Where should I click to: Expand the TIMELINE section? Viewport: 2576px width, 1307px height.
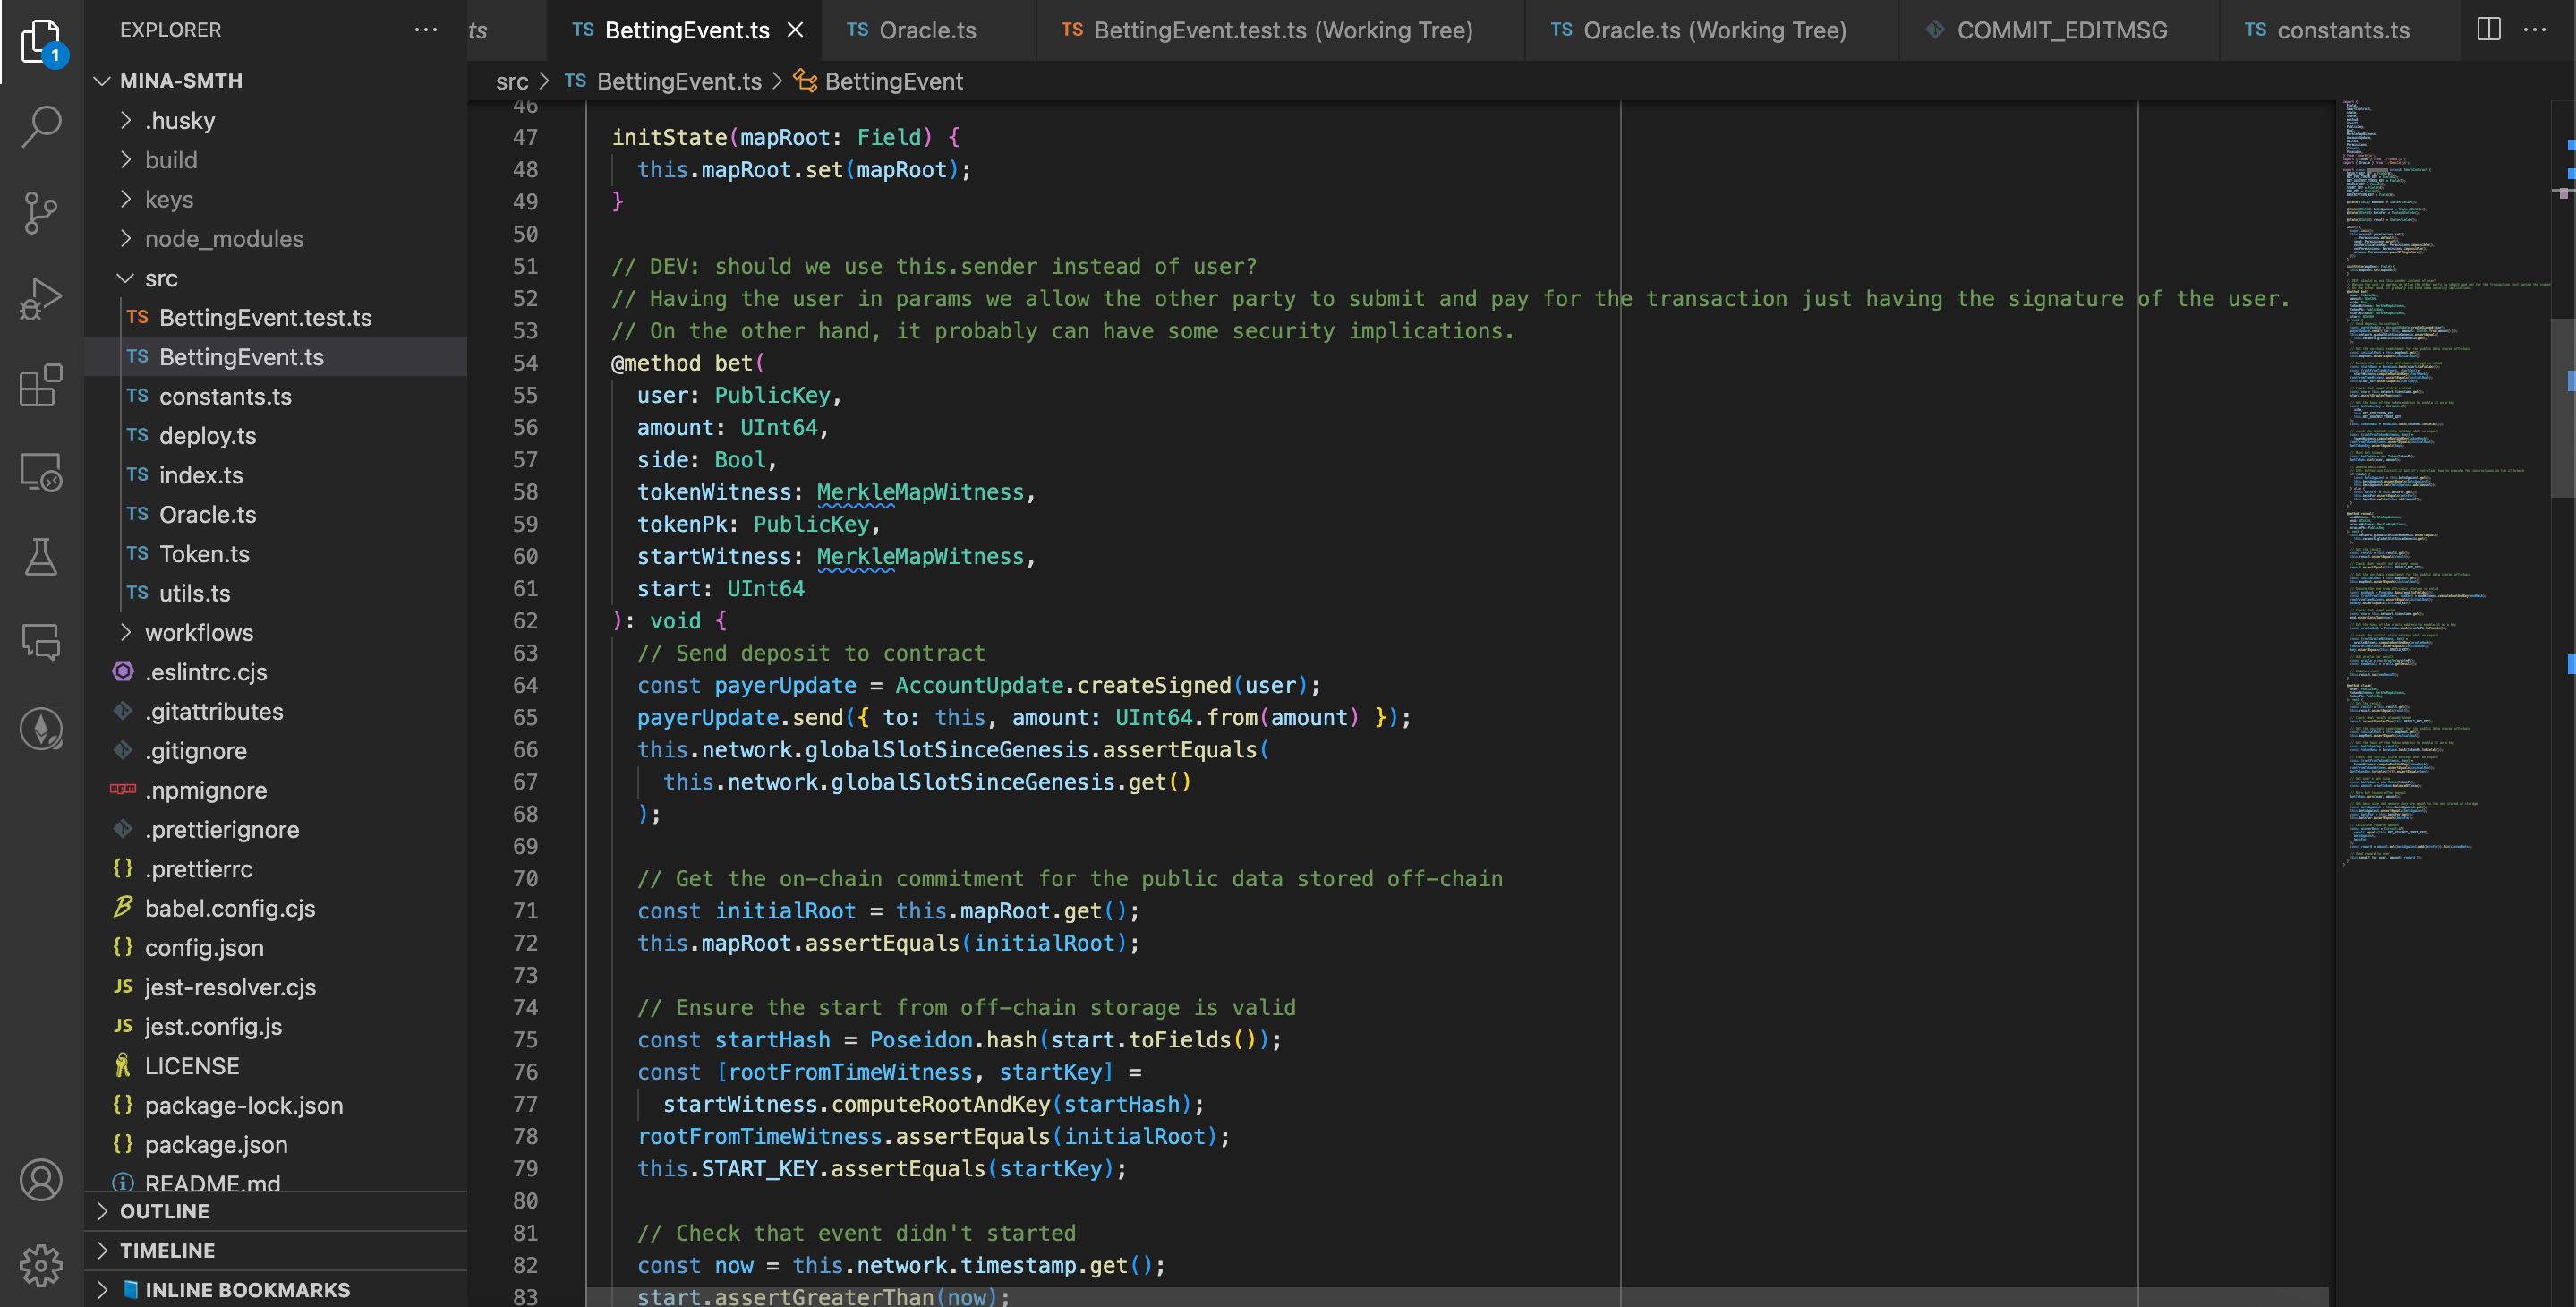[275, 1250]
